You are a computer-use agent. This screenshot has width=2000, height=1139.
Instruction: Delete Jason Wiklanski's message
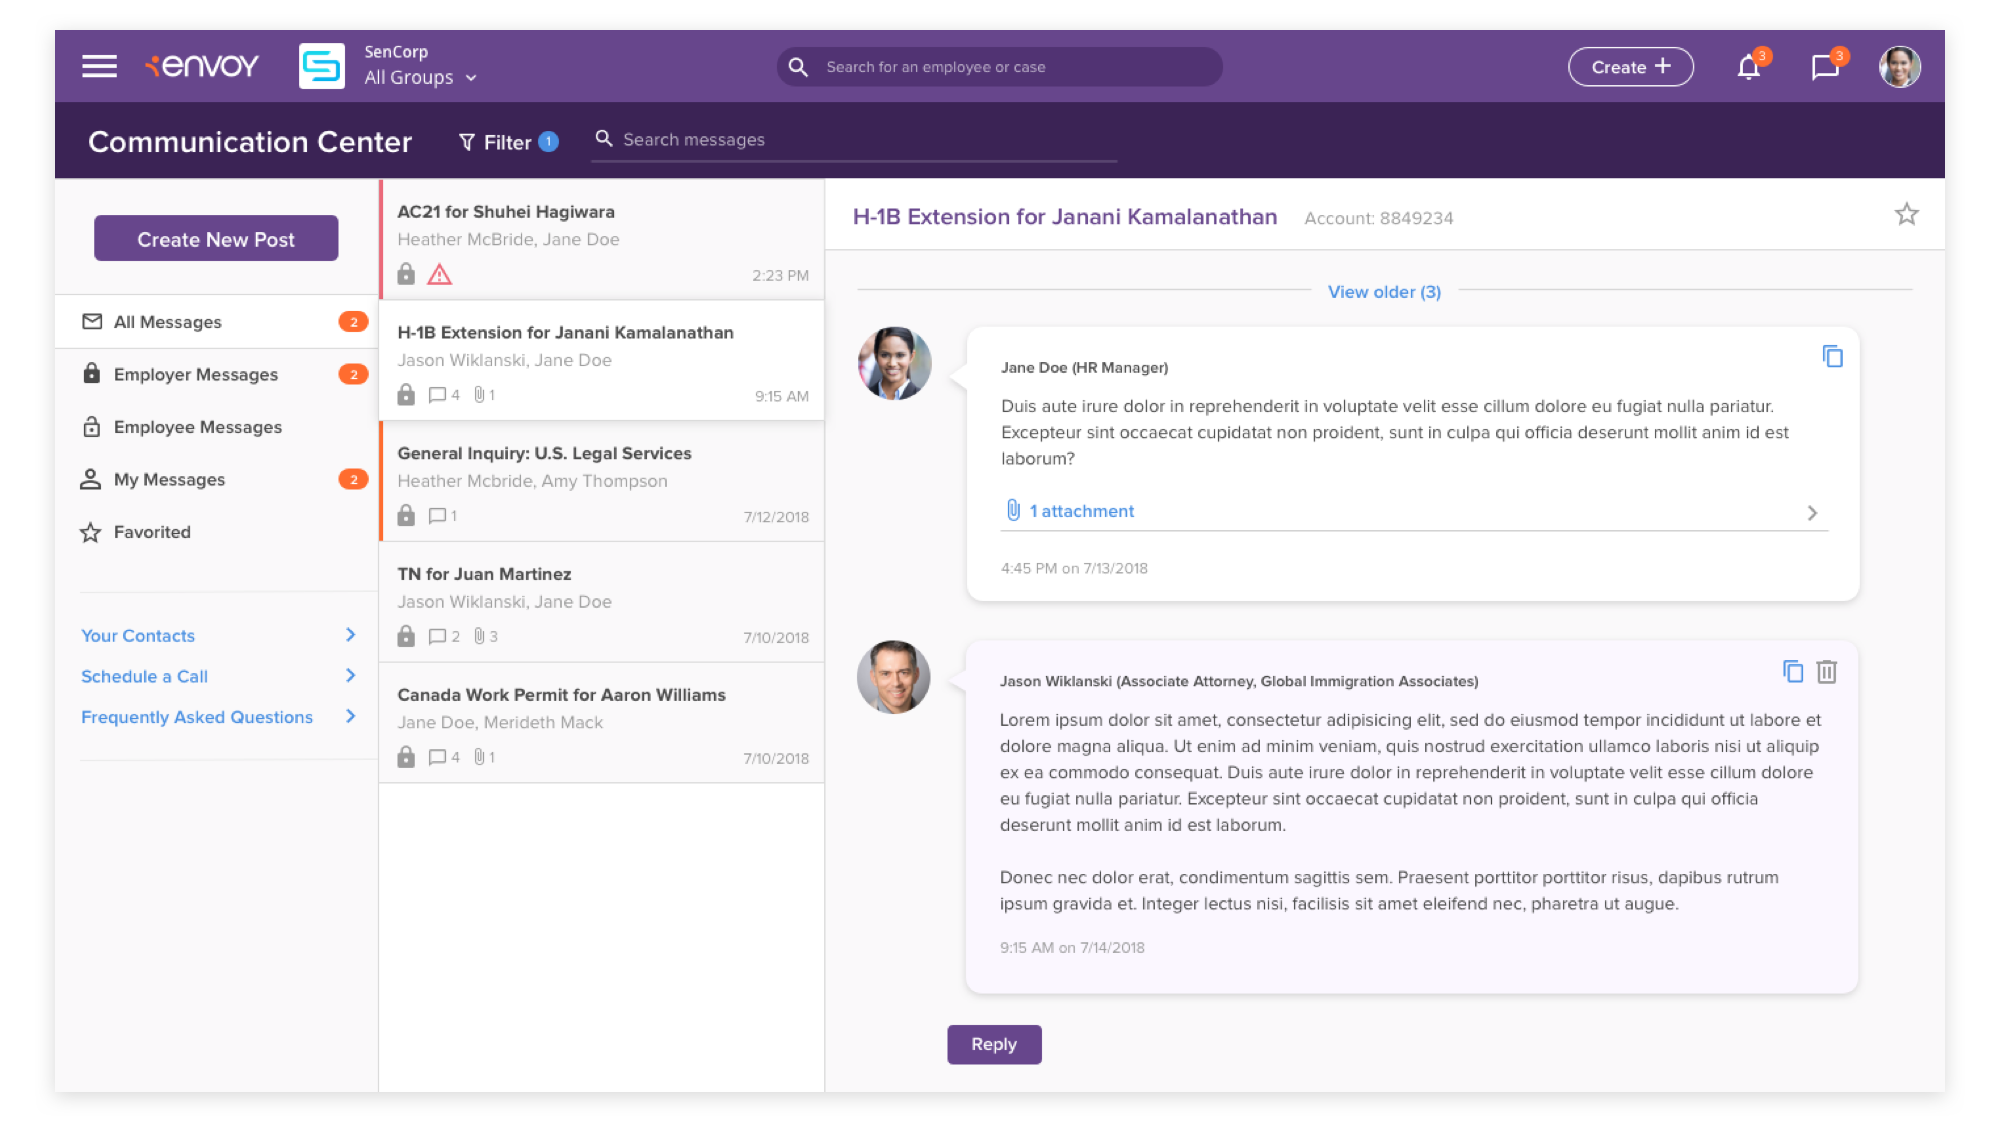[1827, 672]
